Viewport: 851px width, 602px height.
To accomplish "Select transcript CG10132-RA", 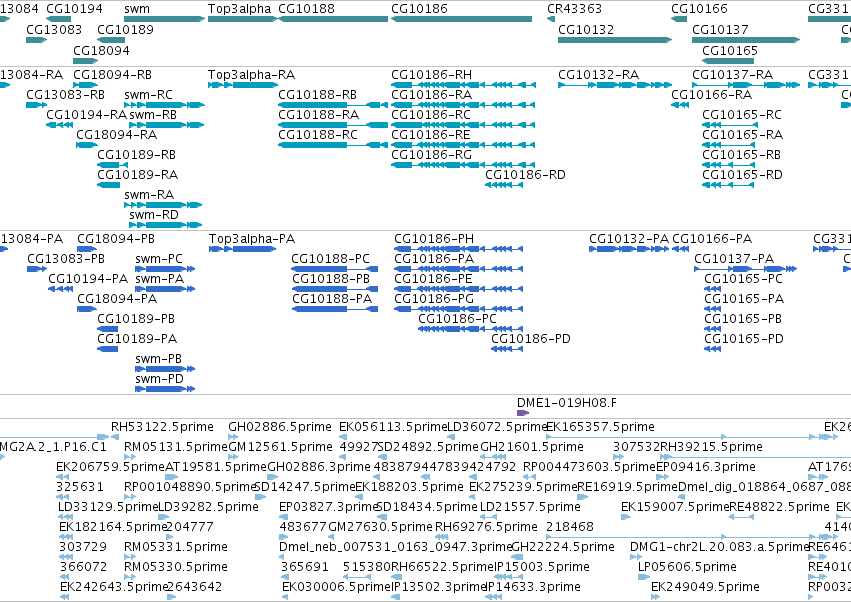I will pos(615,85).
